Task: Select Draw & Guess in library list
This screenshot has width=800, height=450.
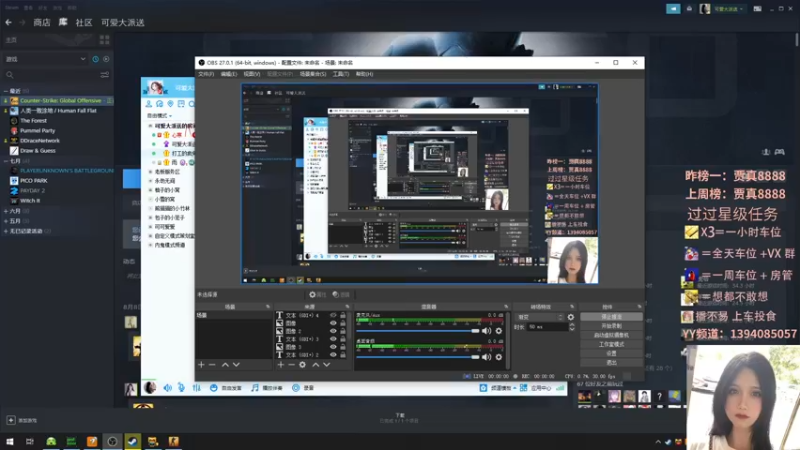Action: pos(38,151)
